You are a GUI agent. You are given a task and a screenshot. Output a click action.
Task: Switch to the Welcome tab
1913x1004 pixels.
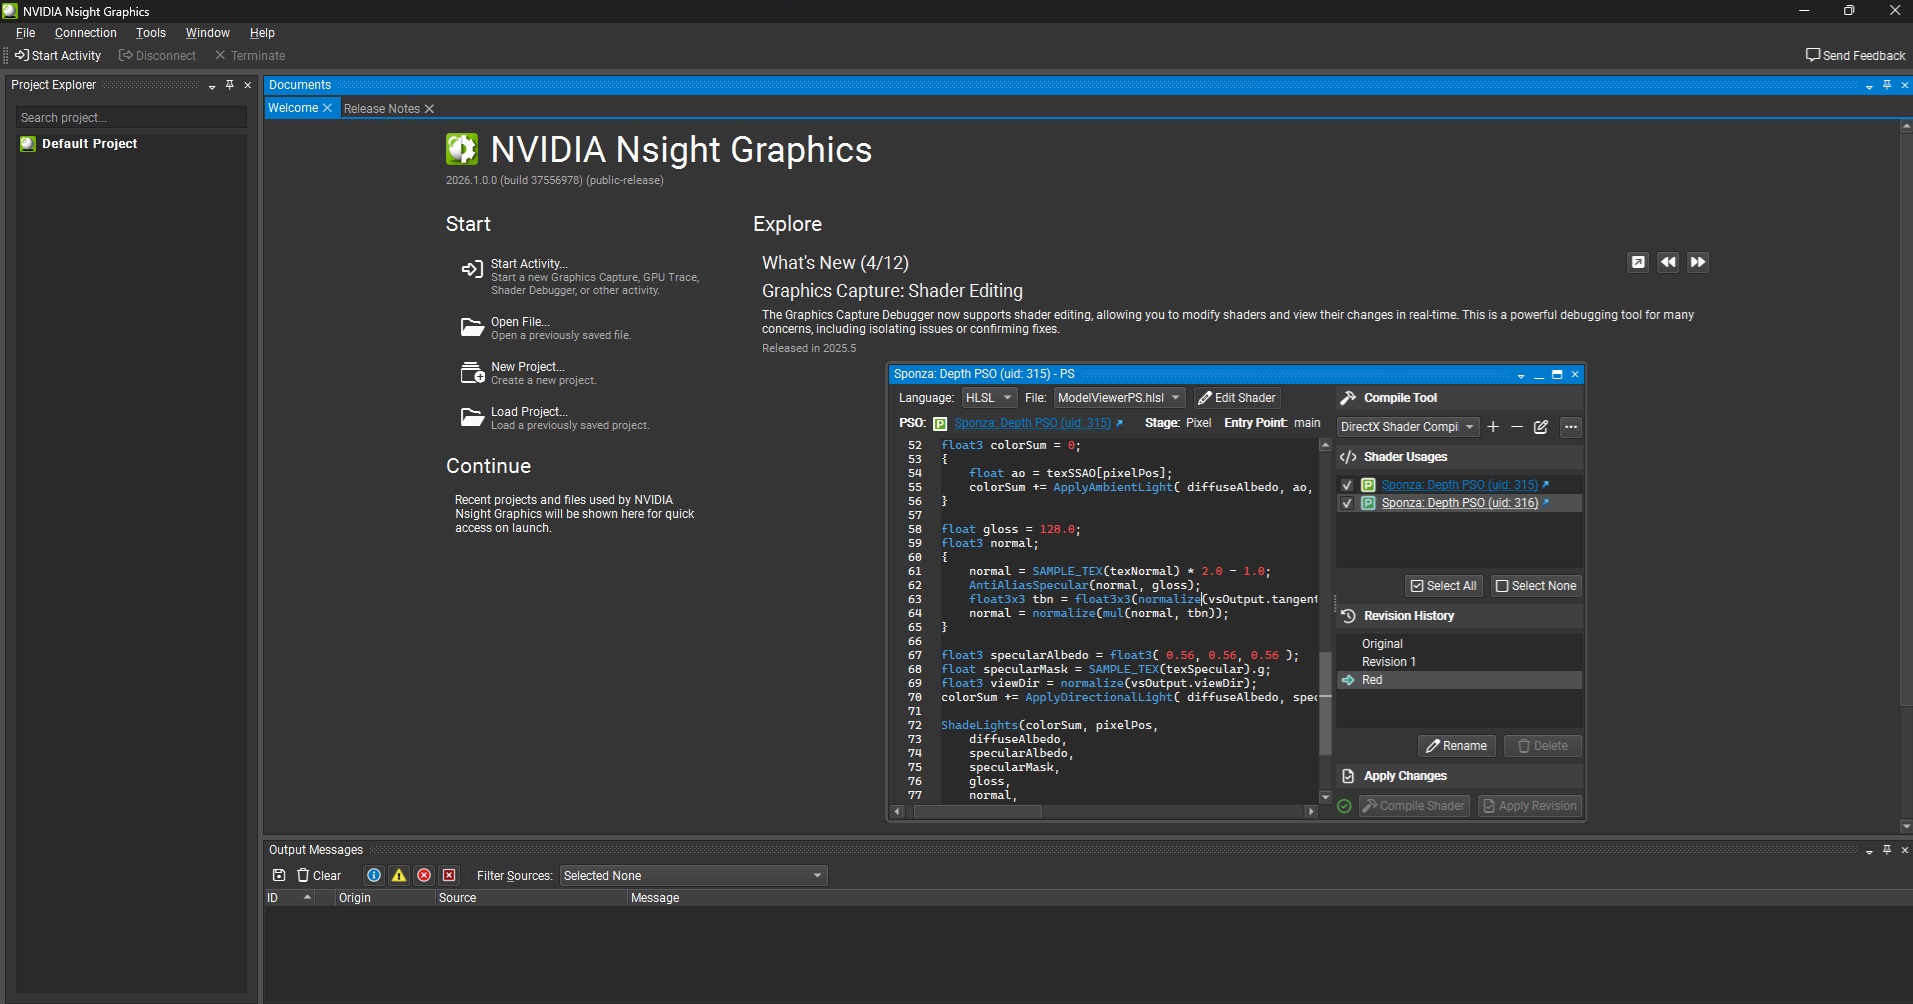293,108
